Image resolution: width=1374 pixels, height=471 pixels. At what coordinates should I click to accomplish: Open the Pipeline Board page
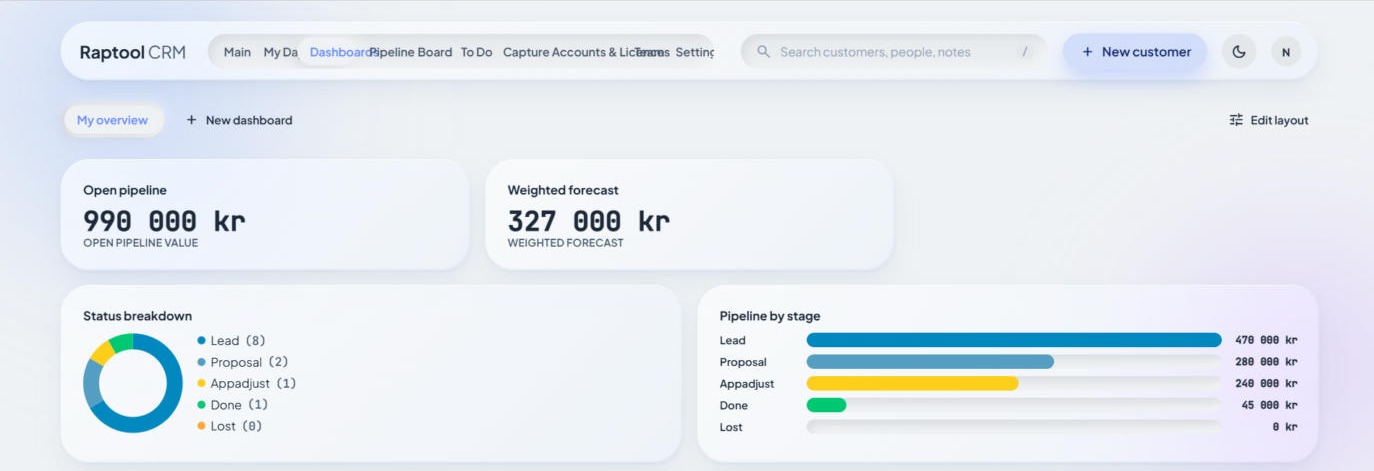click(411, 52)
